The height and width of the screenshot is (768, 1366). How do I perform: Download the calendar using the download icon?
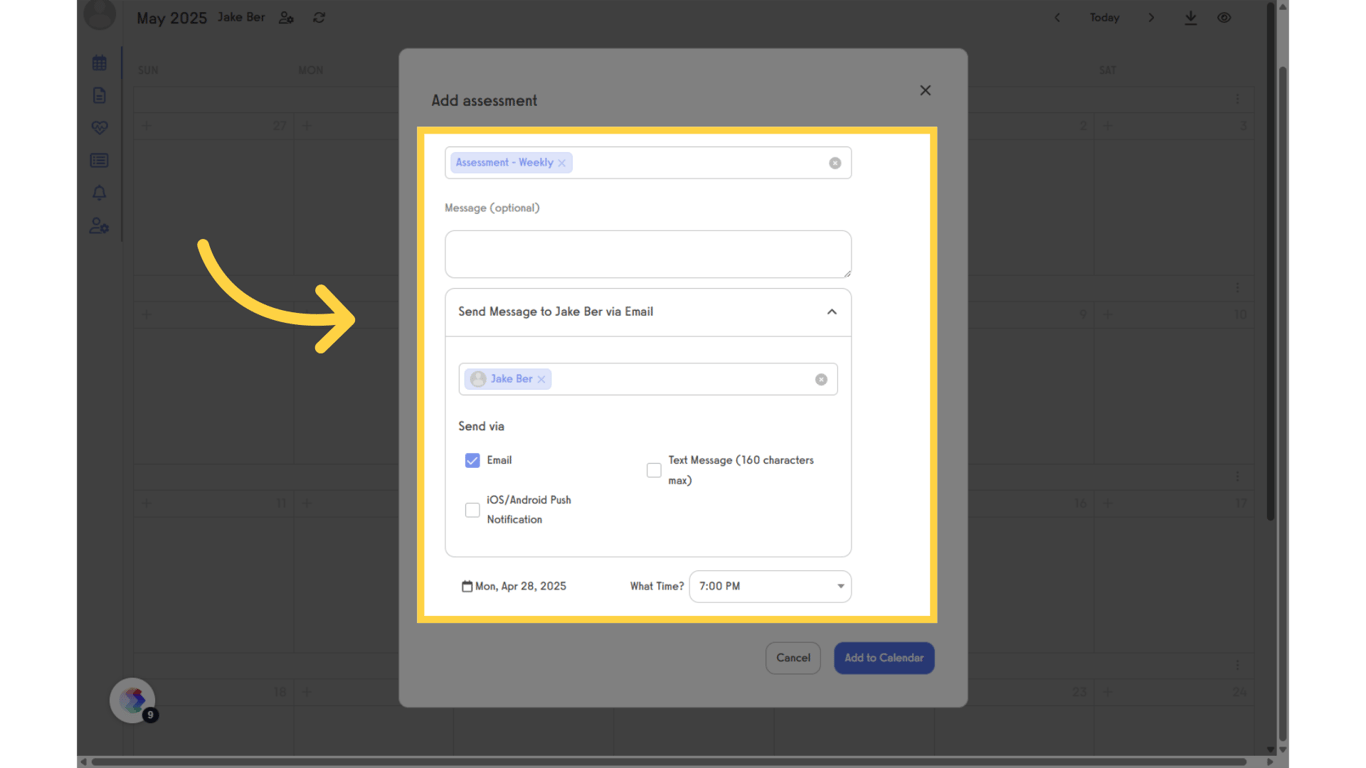(1191, 17)
